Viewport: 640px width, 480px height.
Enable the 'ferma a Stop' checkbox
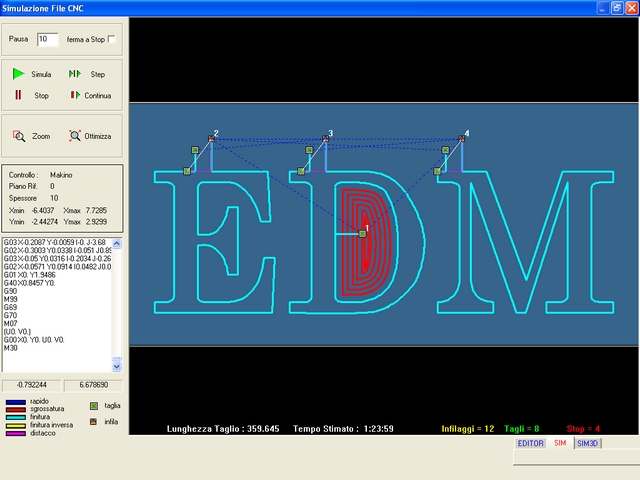coord(111,39)
